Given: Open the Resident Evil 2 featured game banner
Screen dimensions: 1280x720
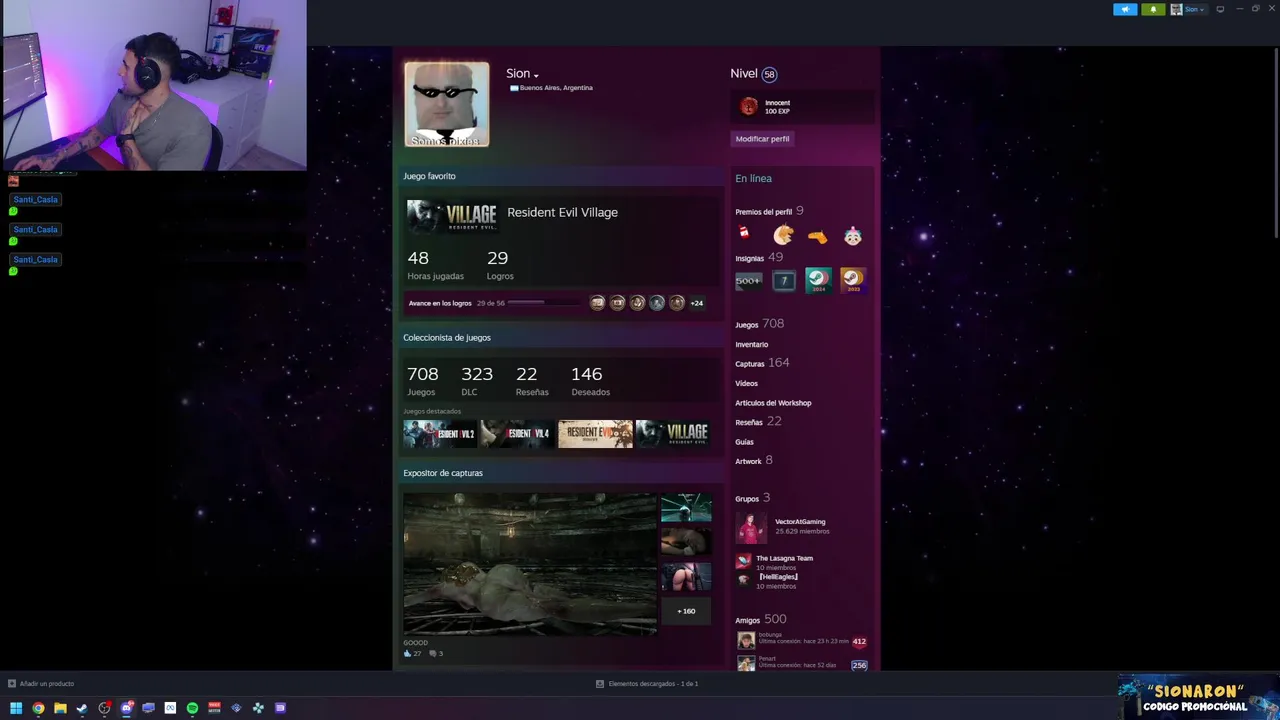Looking at the screenshot, I should (439, 433).
